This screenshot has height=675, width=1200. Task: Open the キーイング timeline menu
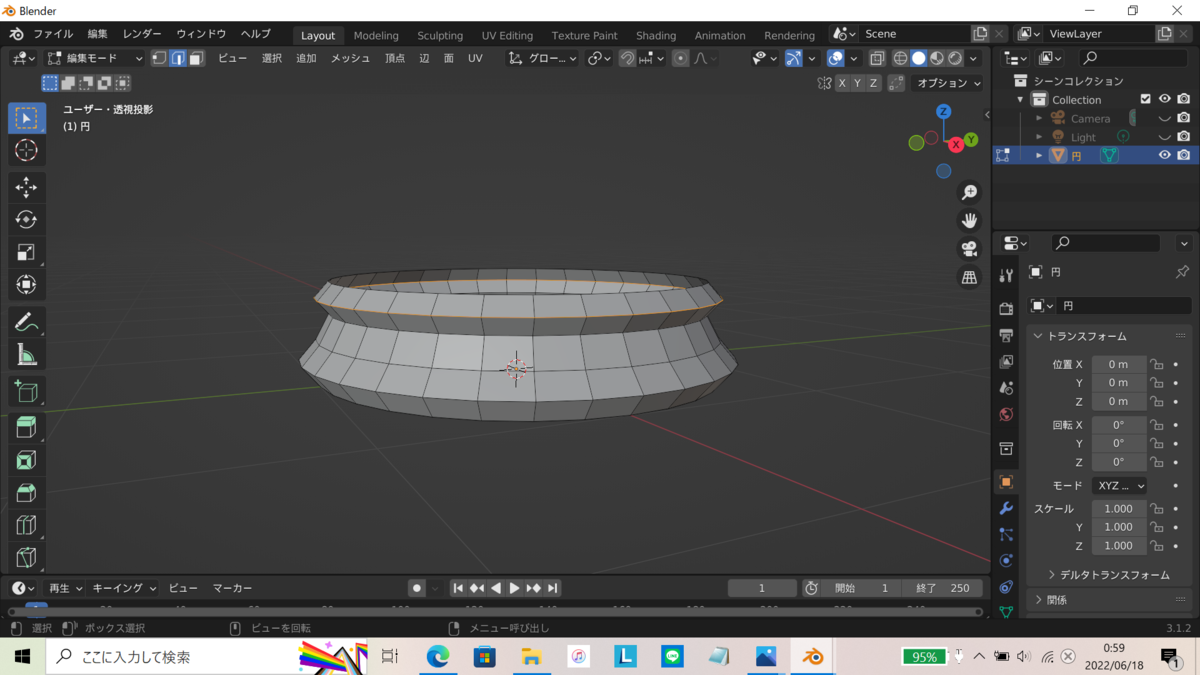click(124, 588)
